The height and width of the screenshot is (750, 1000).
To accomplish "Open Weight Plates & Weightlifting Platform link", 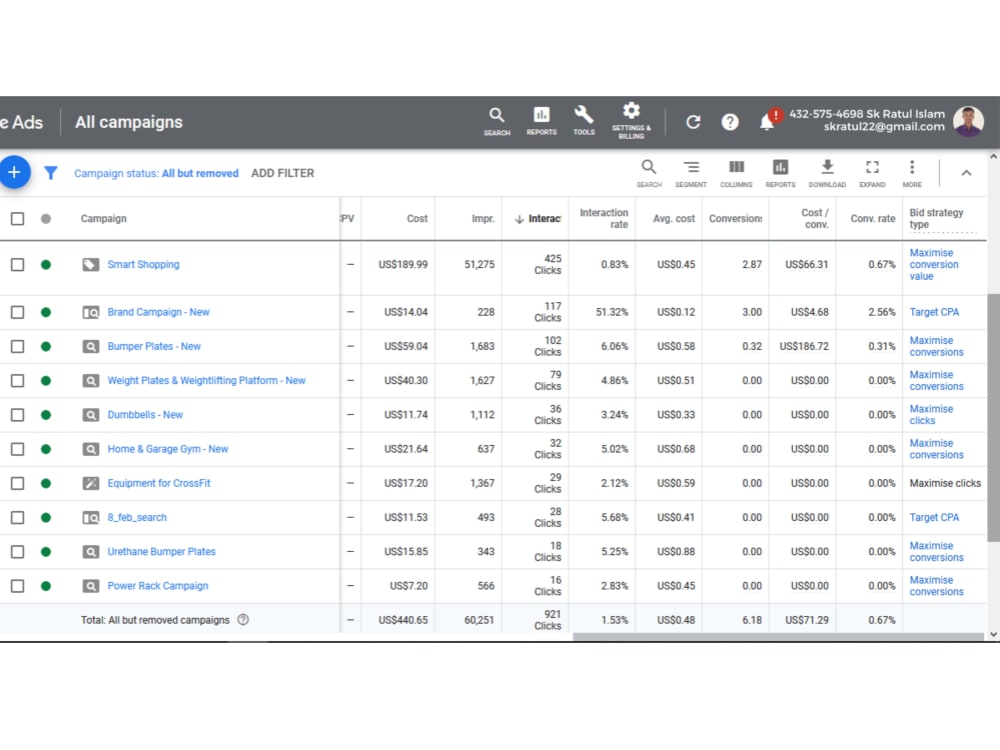I will point(207,381).
